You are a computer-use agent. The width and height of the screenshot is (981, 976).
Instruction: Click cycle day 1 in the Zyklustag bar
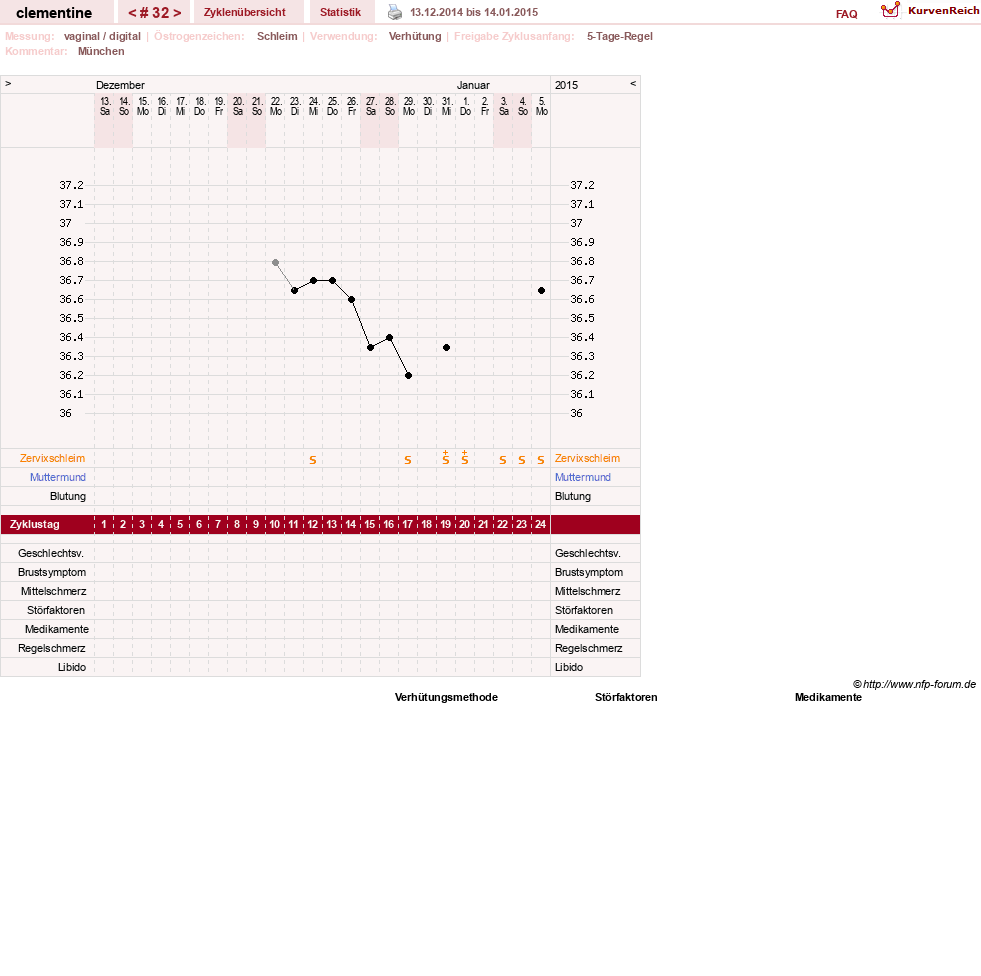[104, 524]
